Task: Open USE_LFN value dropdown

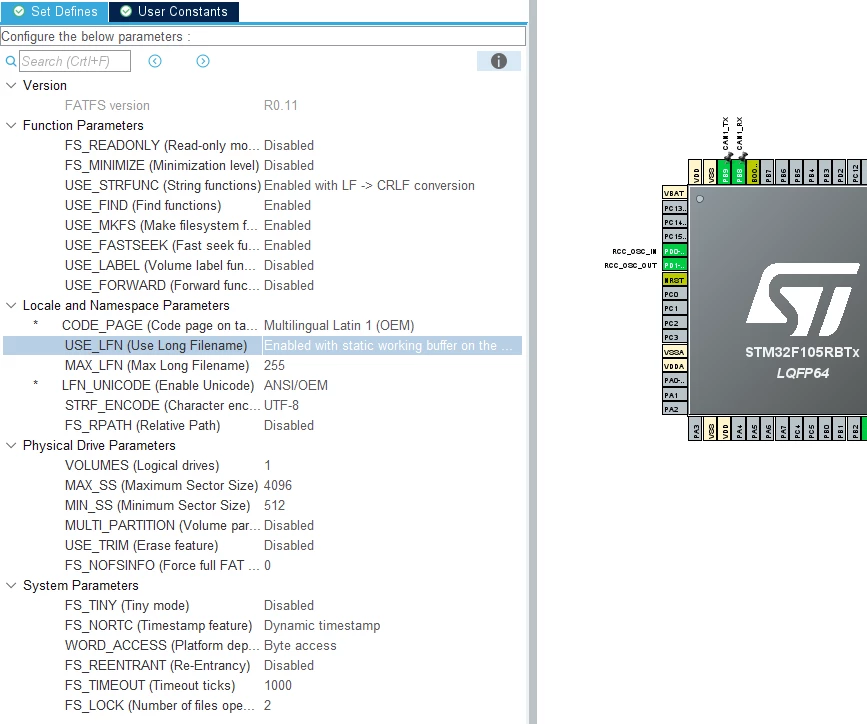Action: [391, 346]
